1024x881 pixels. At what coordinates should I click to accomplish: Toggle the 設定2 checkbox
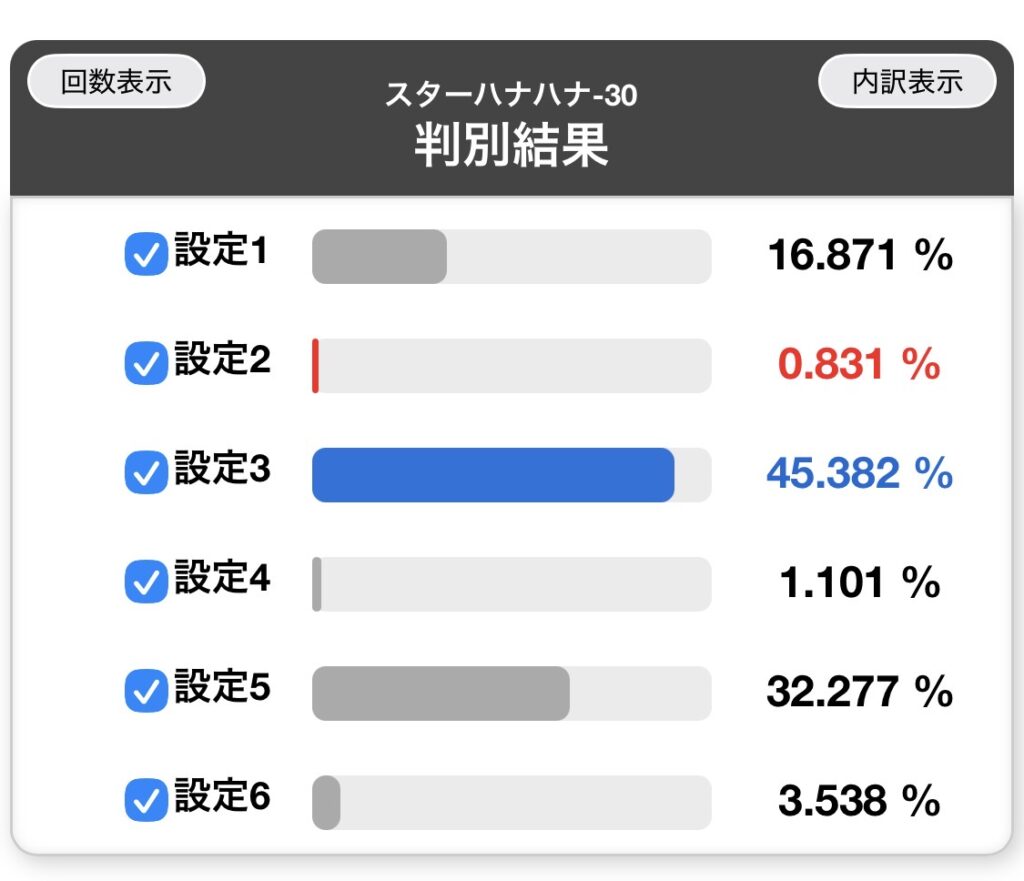pos(146,365)
